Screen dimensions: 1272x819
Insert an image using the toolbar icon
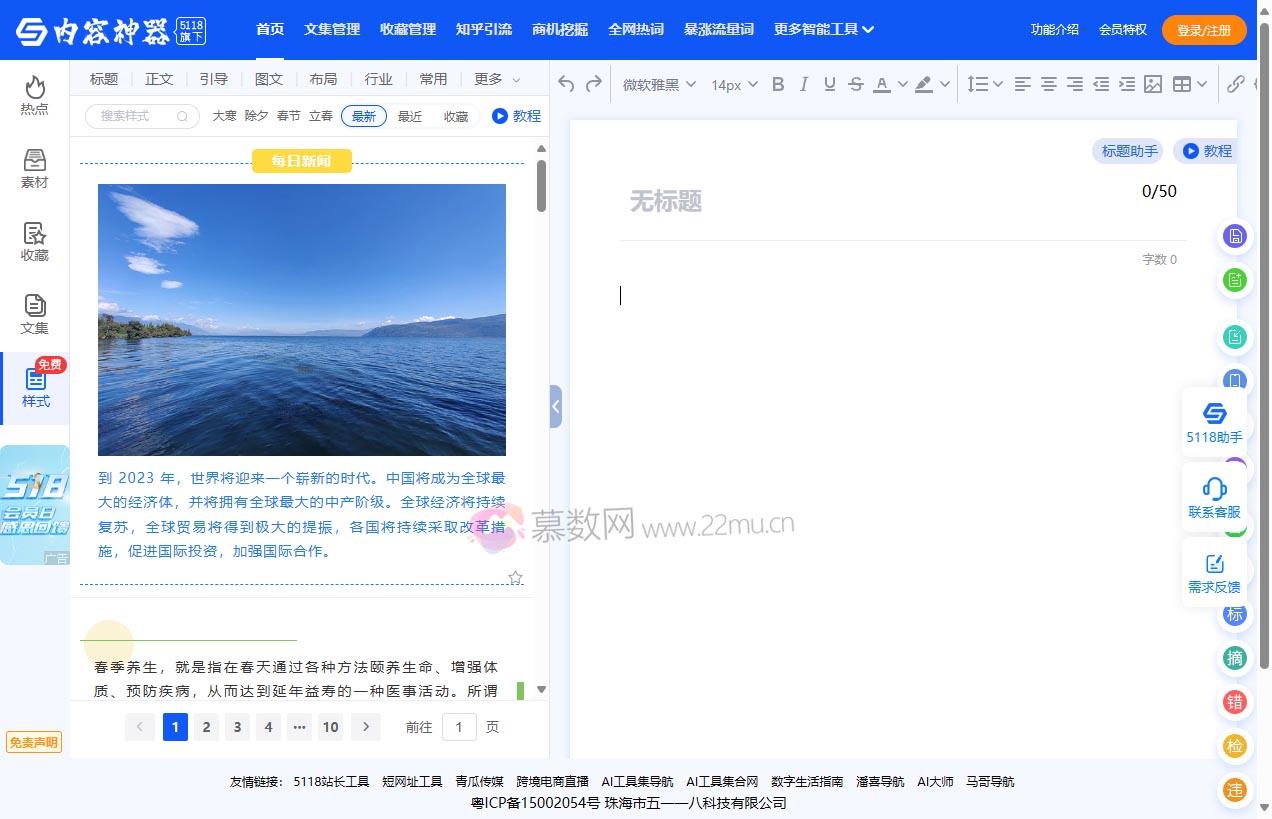1153,85
